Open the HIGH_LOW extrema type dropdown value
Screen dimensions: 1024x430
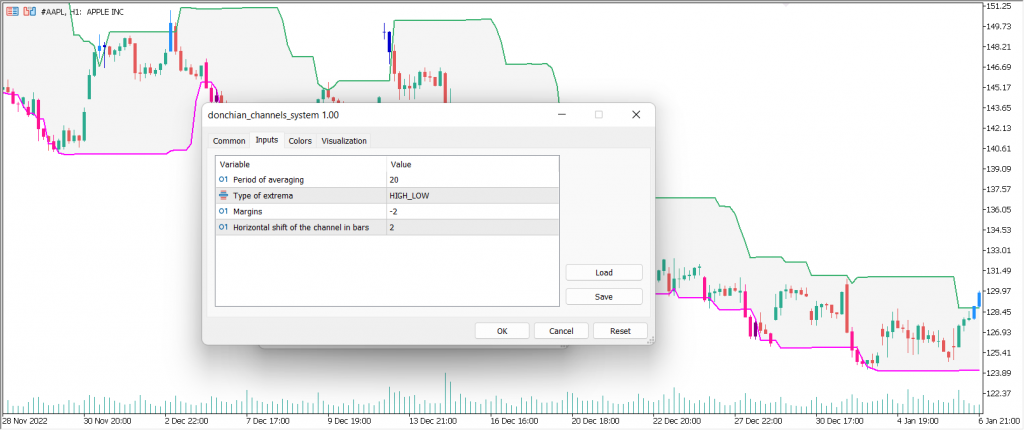click(470, 195)
